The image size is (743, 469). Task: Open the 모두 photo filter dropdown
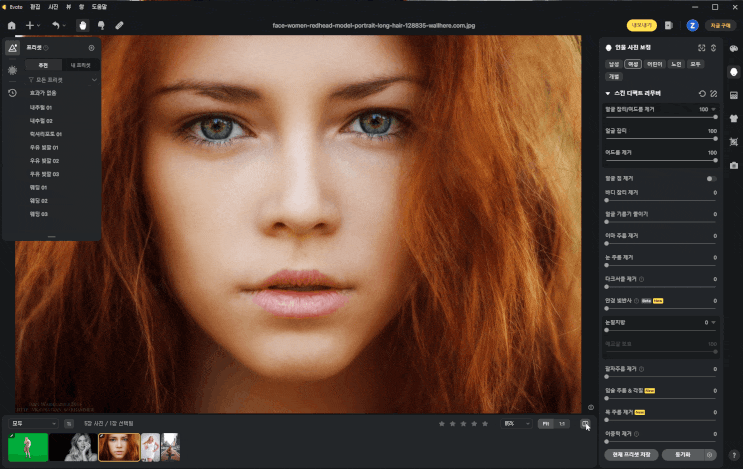[34, 424]
